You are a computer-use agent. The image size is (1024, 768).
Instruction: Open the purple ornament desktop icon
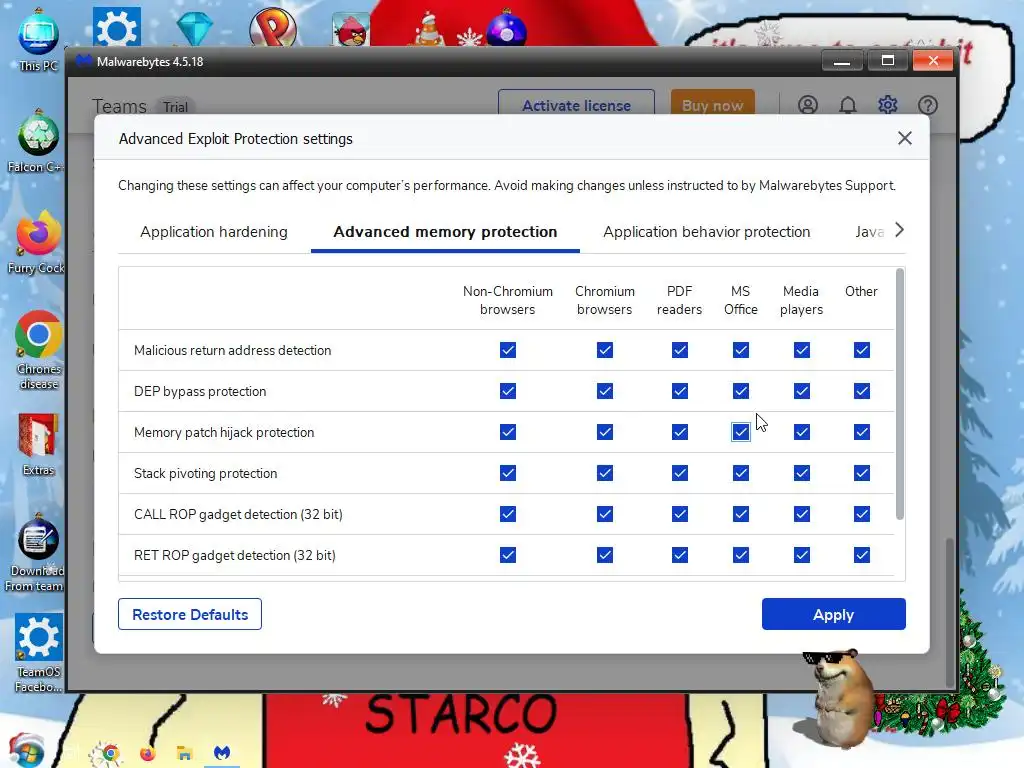[507, 29]
